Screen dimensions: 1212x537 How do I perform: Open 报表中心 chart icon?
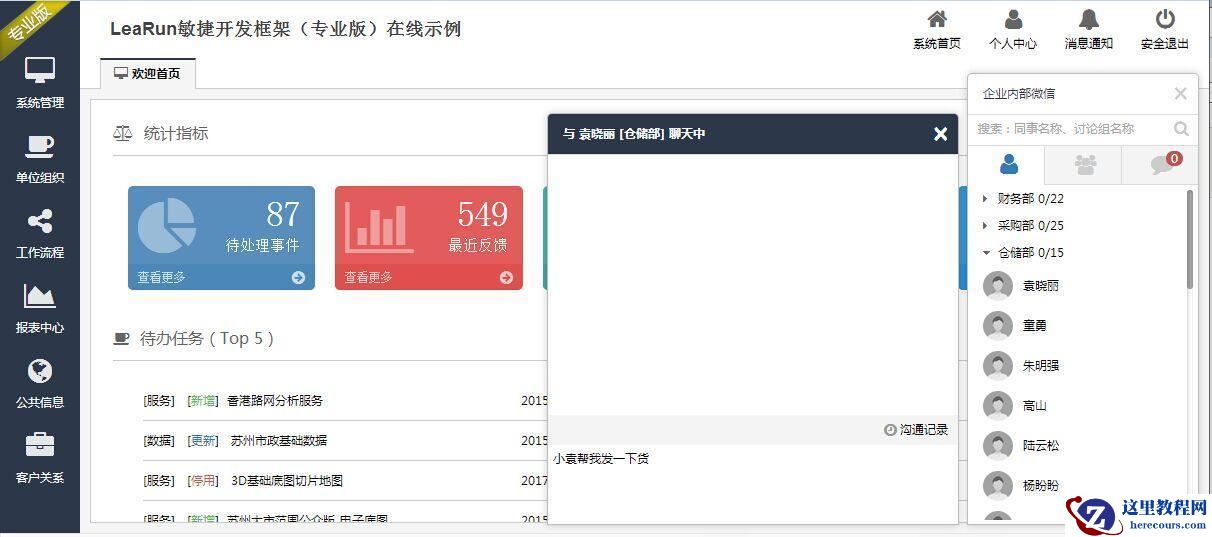(x=40, y=296)
